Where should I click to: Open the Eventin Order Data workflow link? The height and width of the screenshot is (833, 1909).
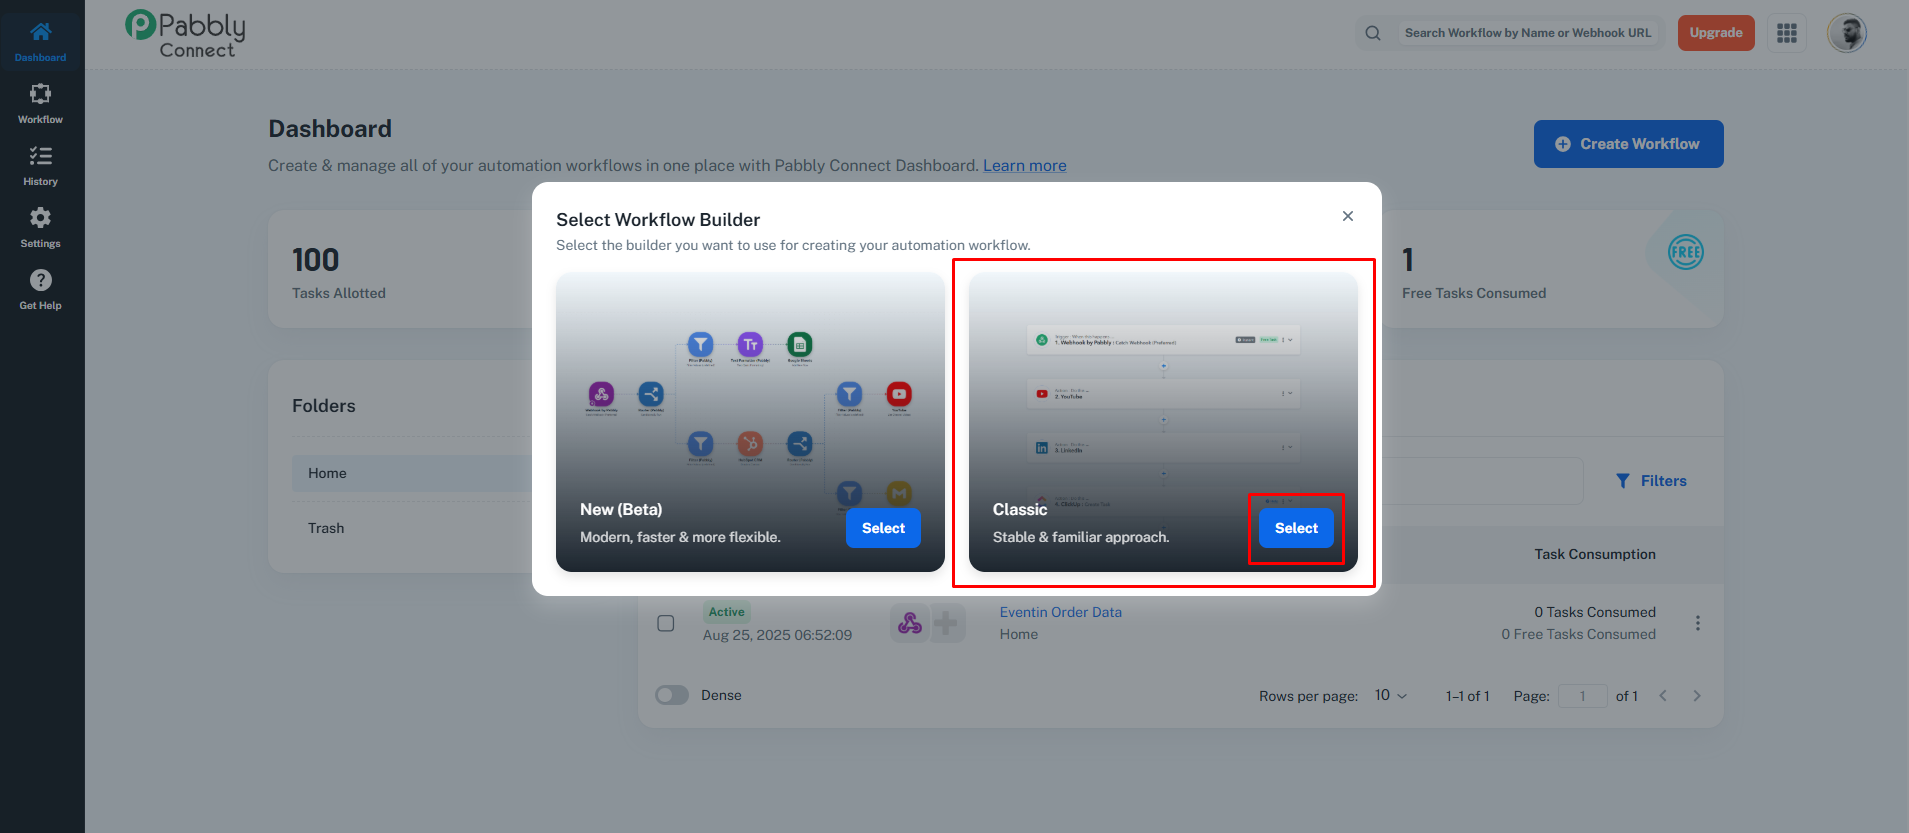point(1061,612)
